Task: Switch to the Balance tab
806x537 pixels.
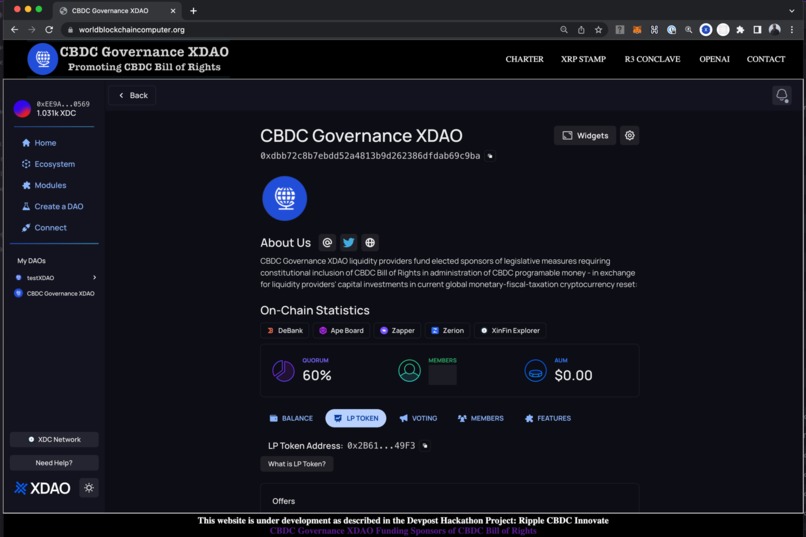Action: [291, 418]
